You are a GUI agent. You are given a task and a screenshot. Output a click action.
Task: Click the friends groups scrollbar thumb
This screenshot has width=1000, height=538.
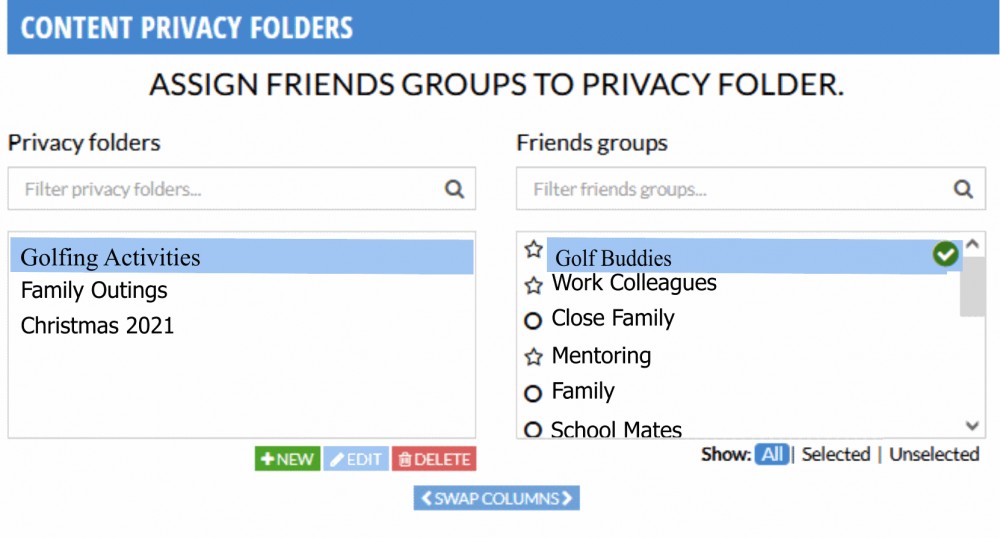973,286
